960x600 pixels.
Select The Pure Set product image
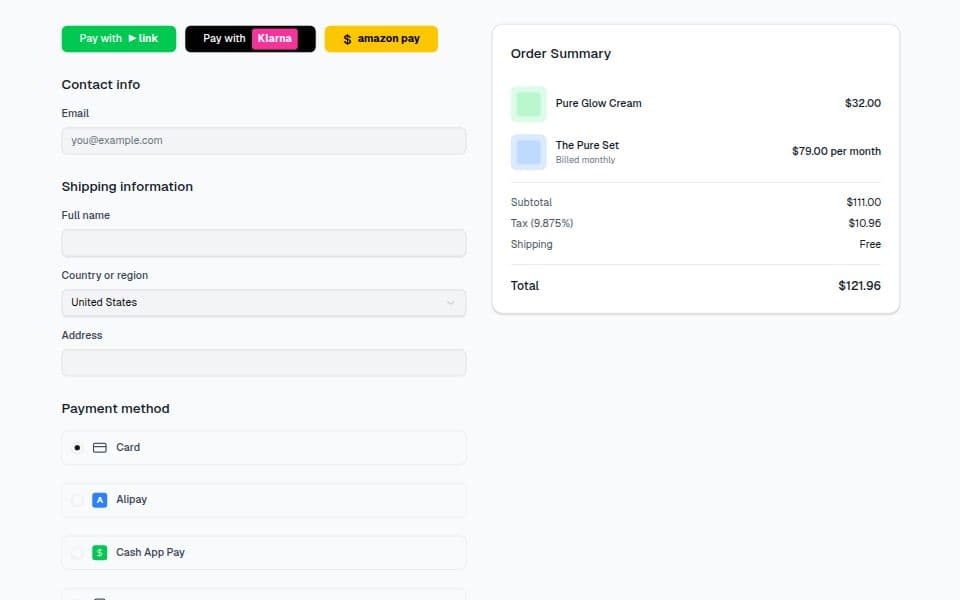coord(528,151)
